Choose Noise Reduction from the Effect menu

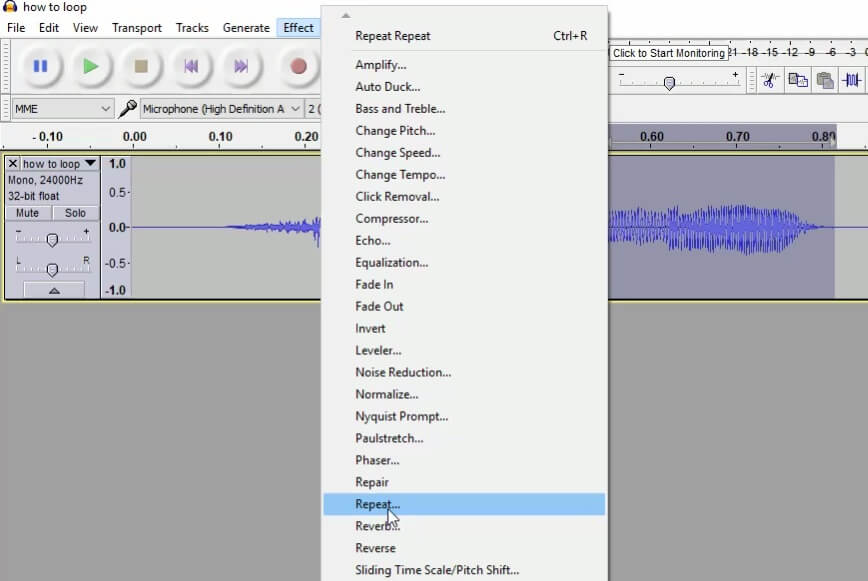click(402, 372)
